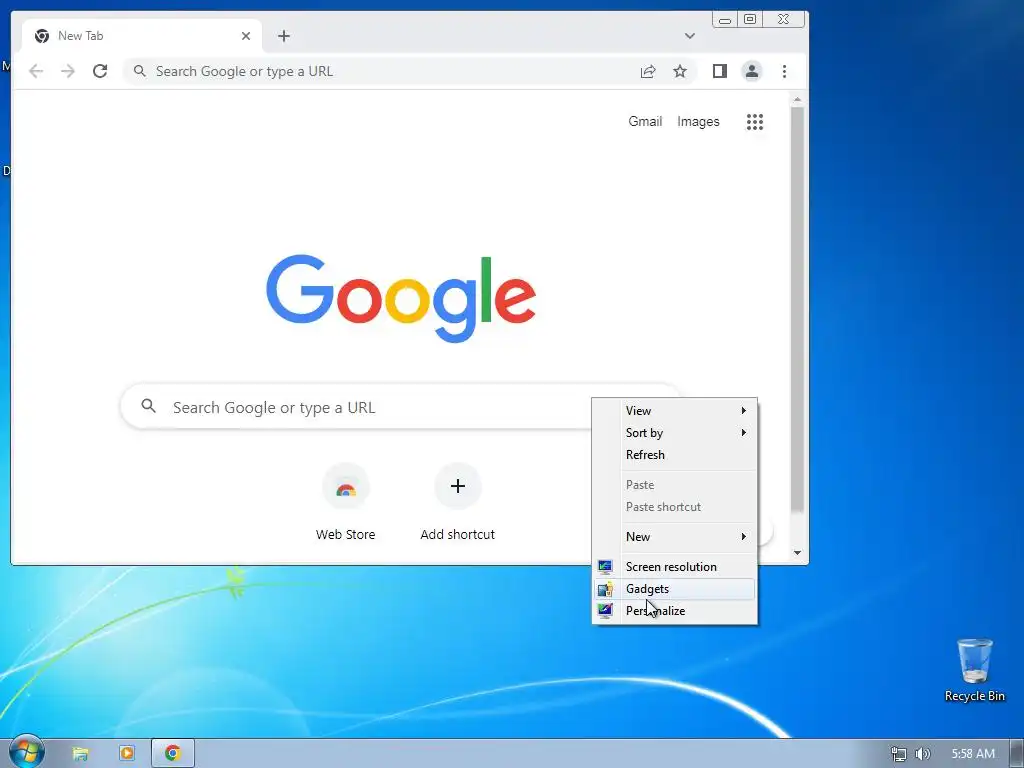Screen dimensions: 1024x768
Task: Click the Web Store label
Action: (x=345, y=534)
